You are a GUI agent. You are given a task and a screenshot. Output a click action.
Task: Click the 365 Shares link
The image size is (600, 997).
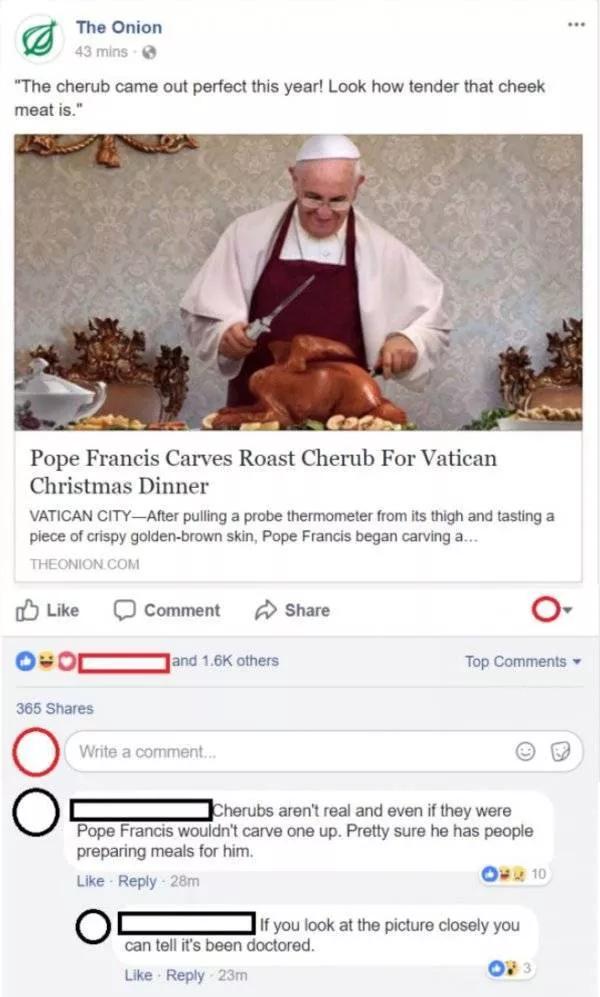click(x=55, y=708)
